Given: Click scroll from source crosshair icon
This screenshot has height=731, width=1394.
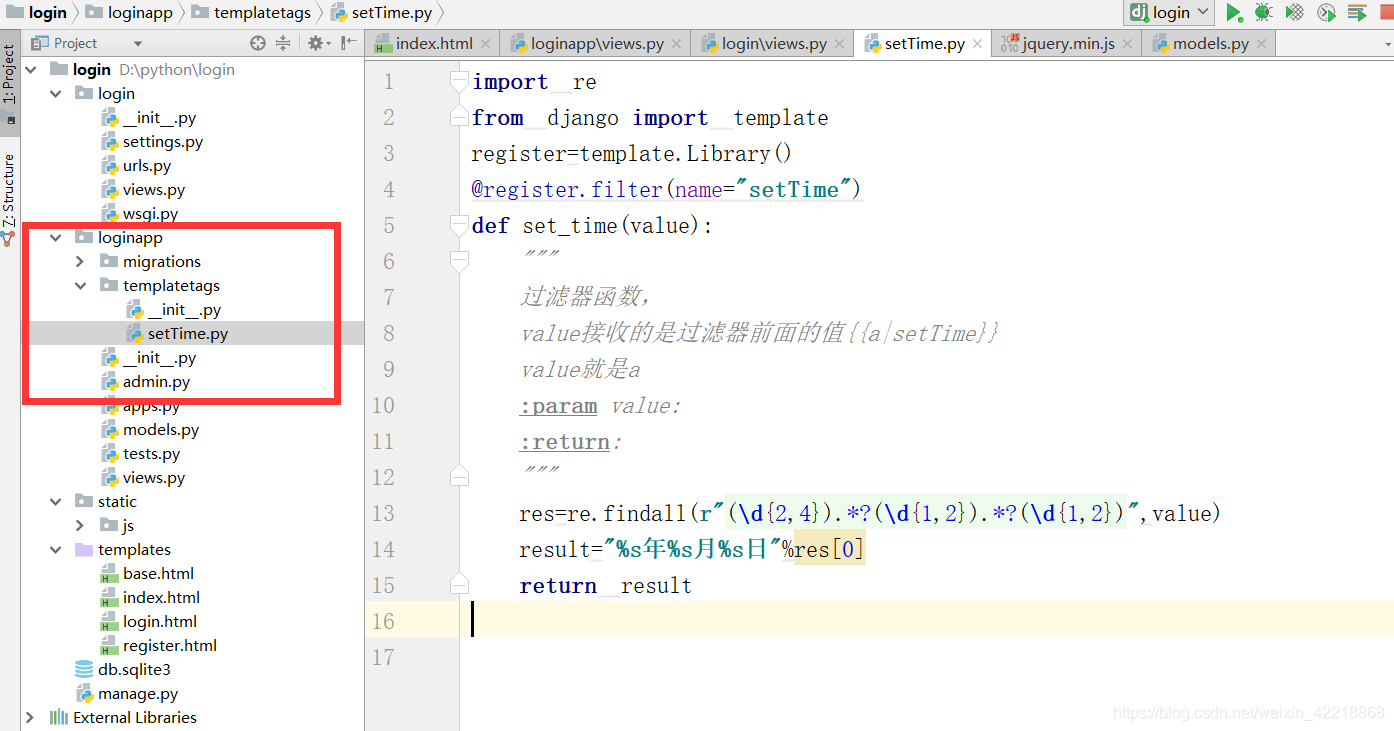Looking at the screenshot, I should [258, 43].
